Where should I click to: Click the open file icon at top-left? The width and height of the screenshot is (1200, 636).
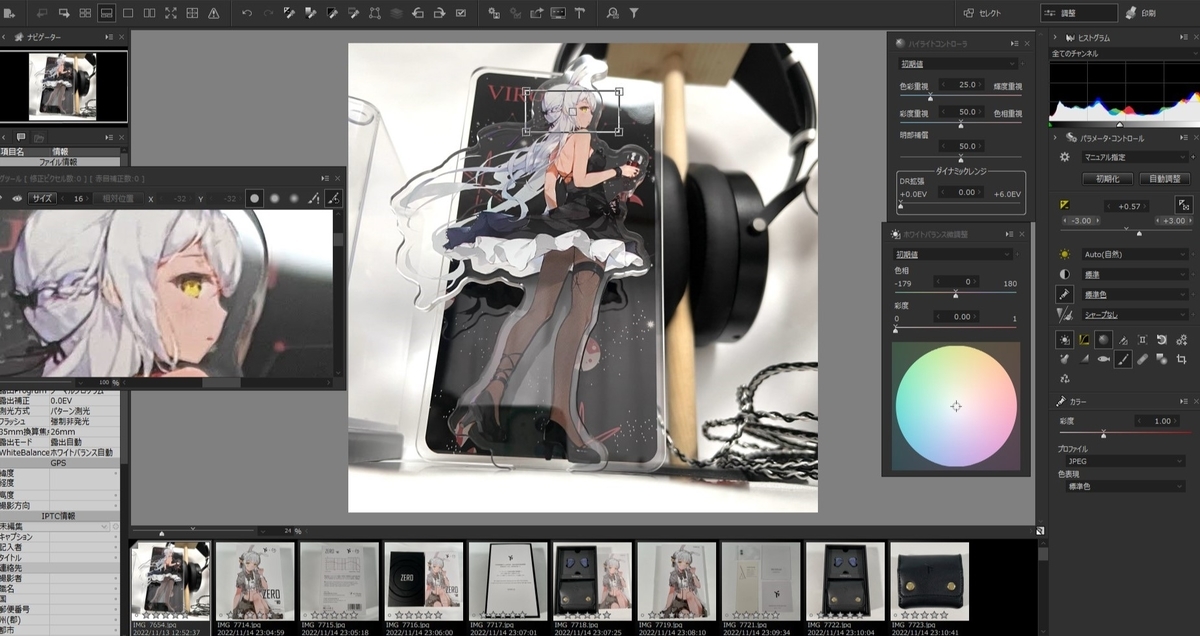pos(10,13)
